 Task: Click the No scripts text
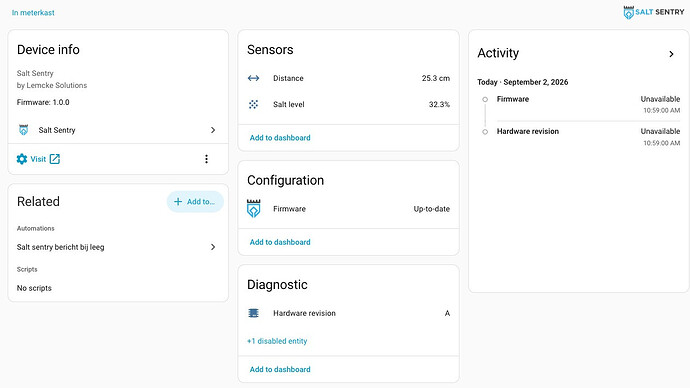pyautogui.click(x=34, y=288)
